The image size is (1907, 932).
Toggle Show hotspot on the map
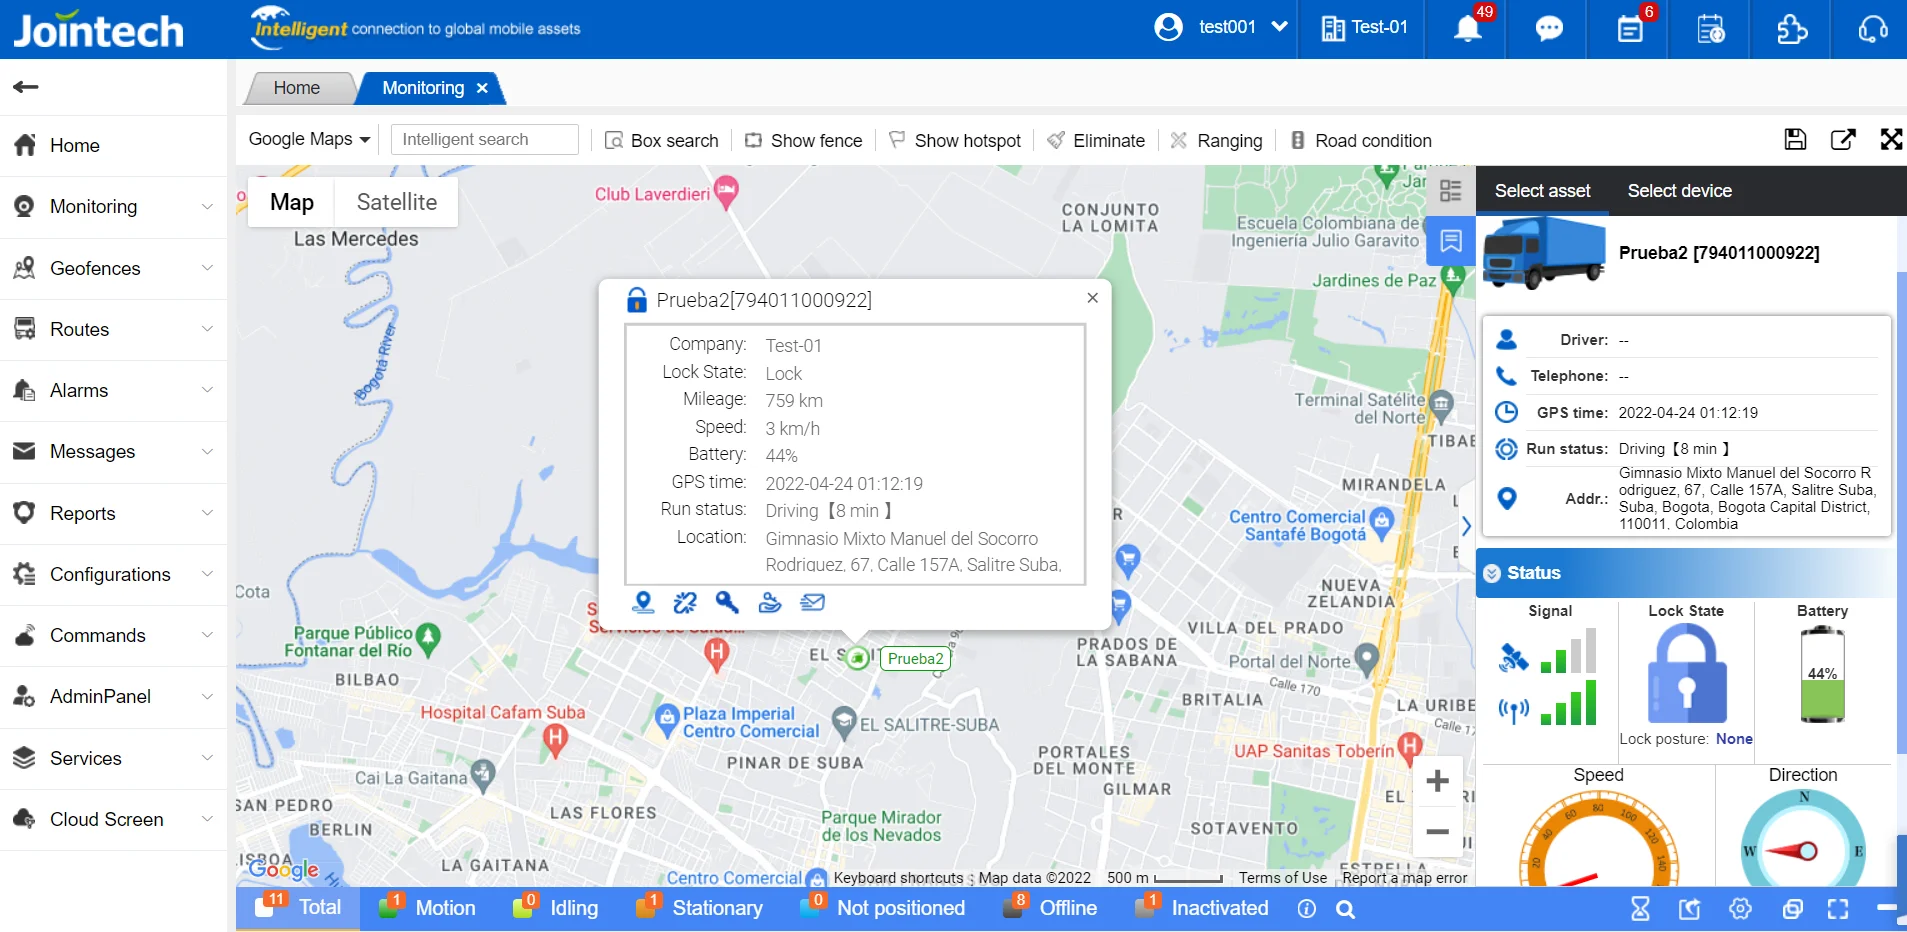pyautogui.click(x=955, y=141)
